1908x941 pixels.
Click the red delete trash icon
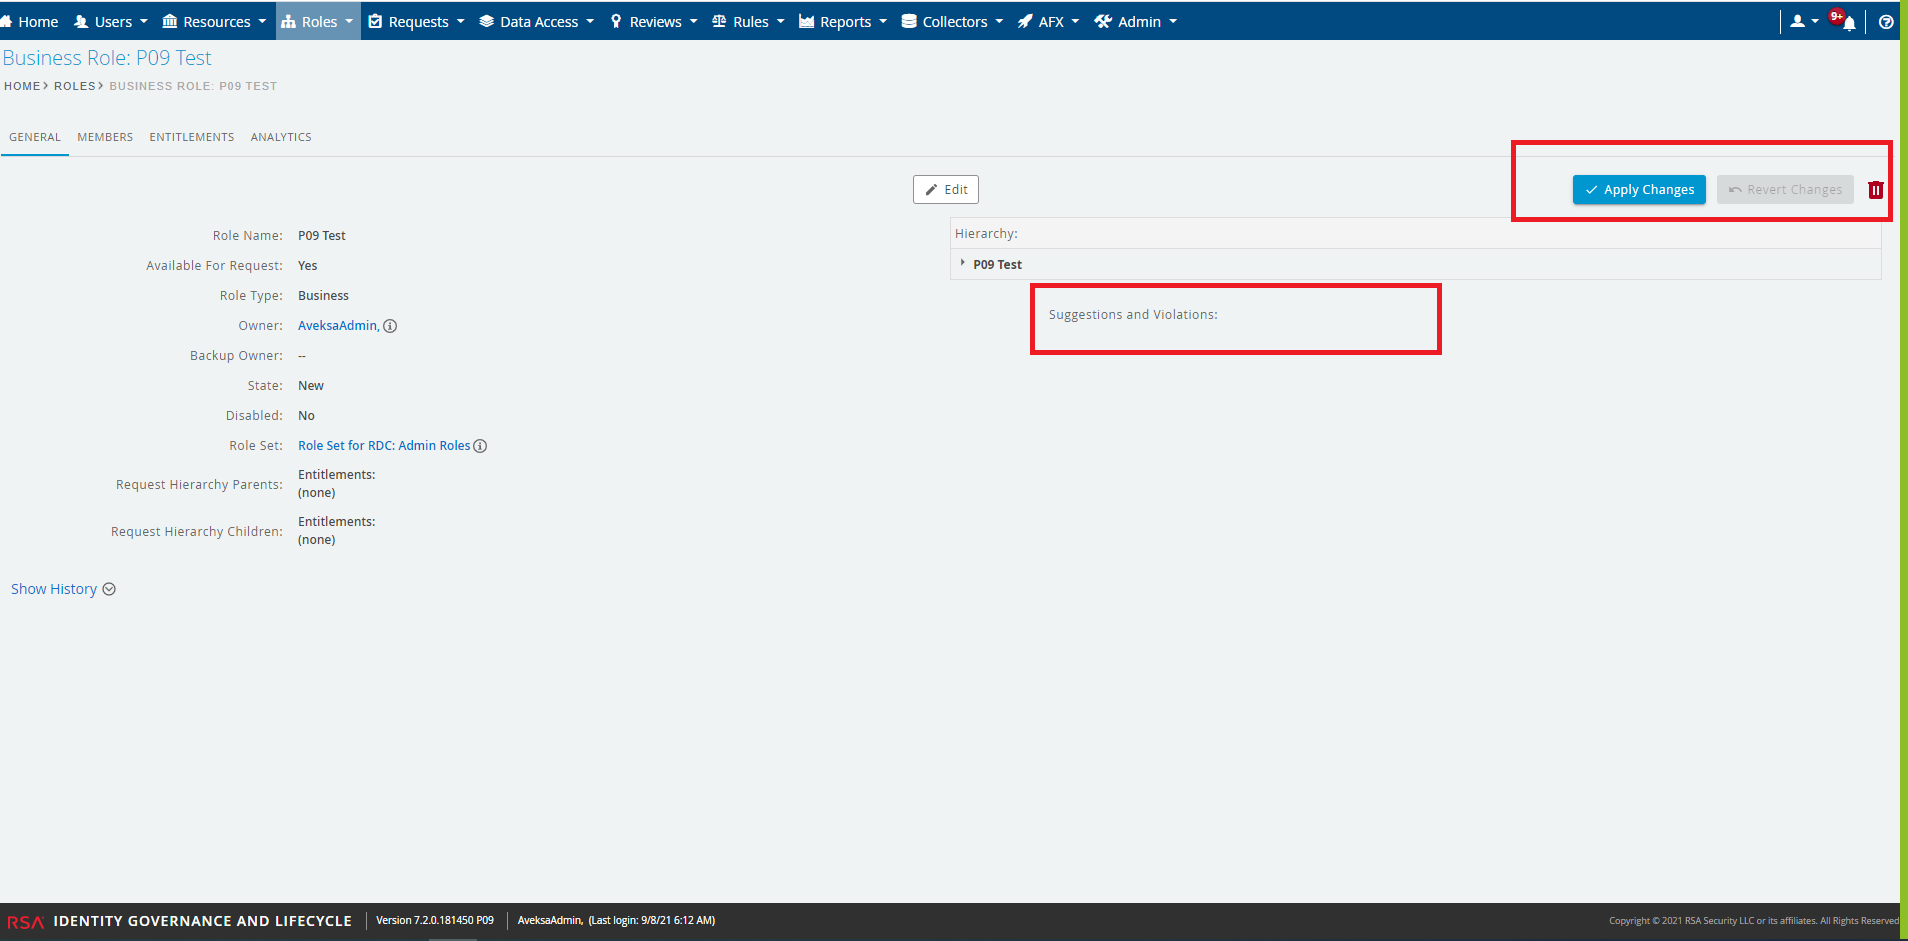point(1875,190)
